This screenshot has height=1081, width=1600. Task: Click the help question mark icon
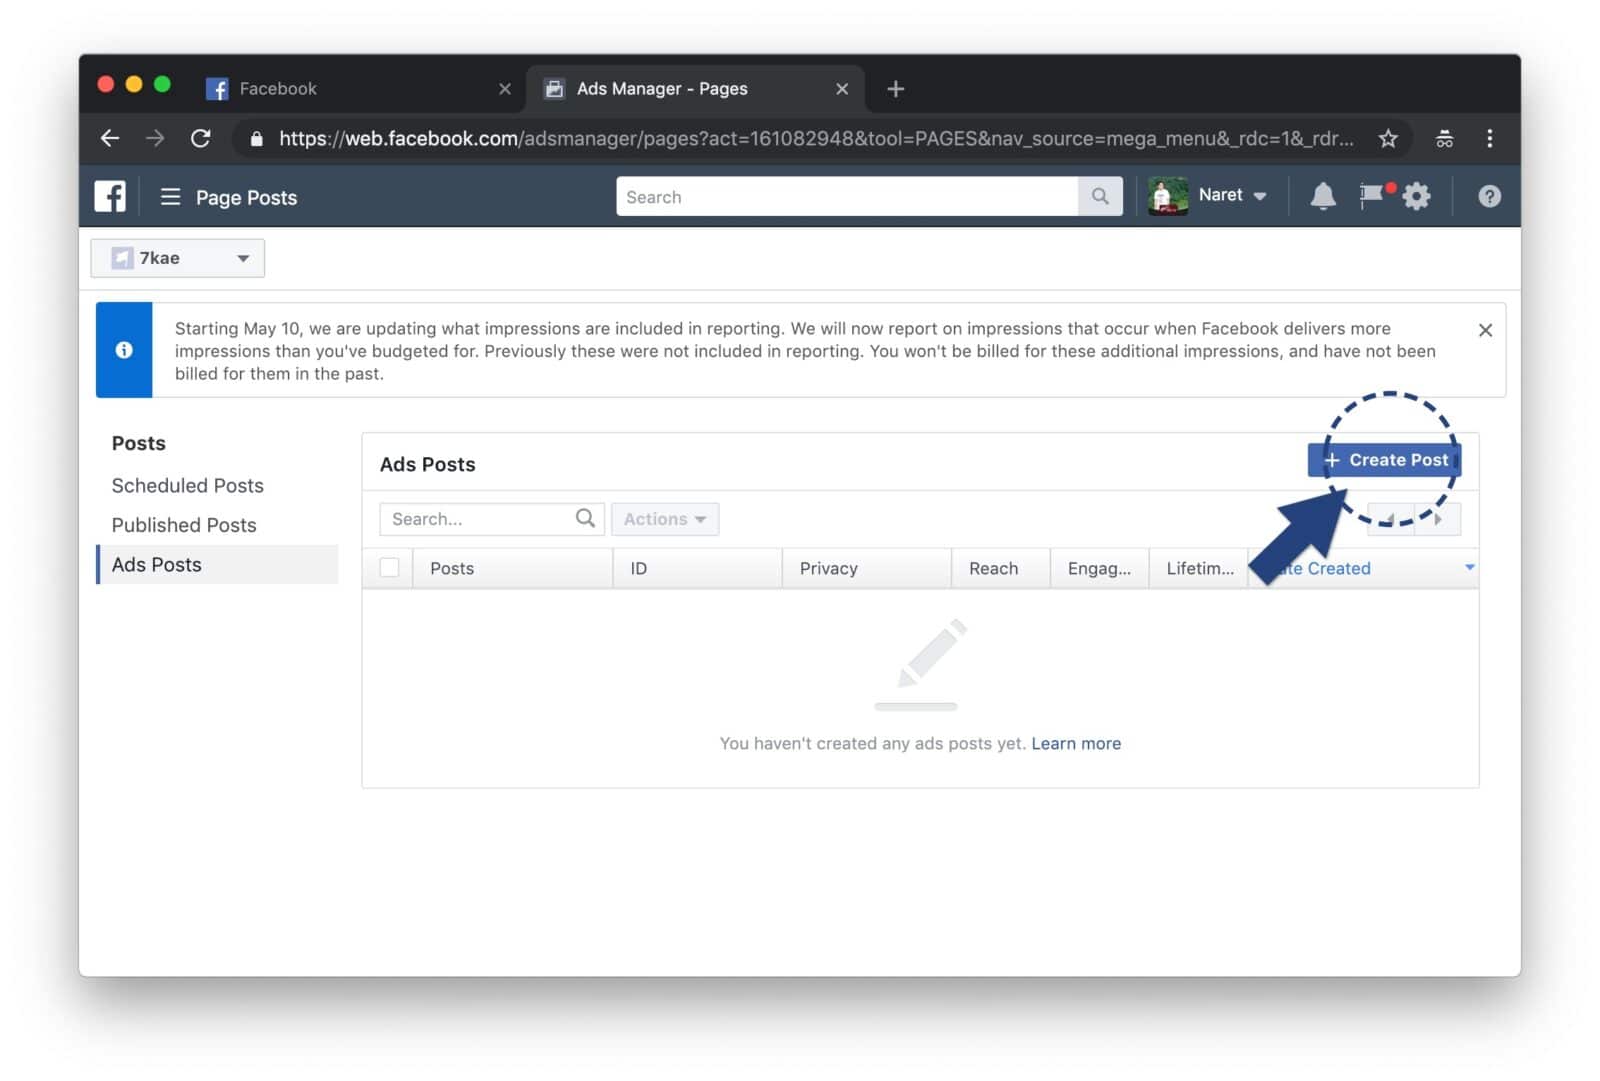[1489, 197]
